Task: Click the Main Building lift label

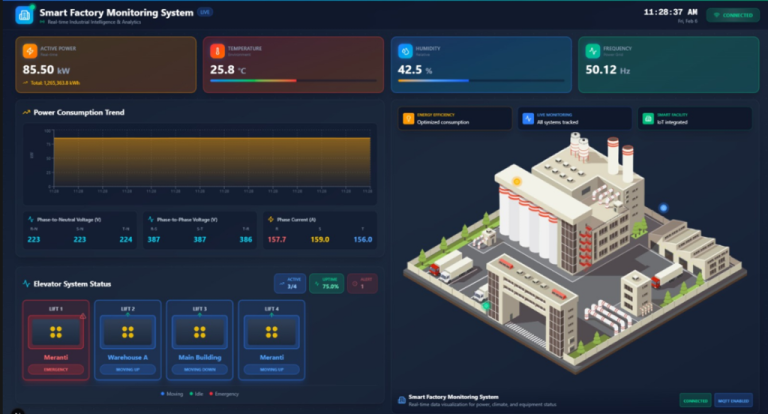Action: click(x=200, y=357)
